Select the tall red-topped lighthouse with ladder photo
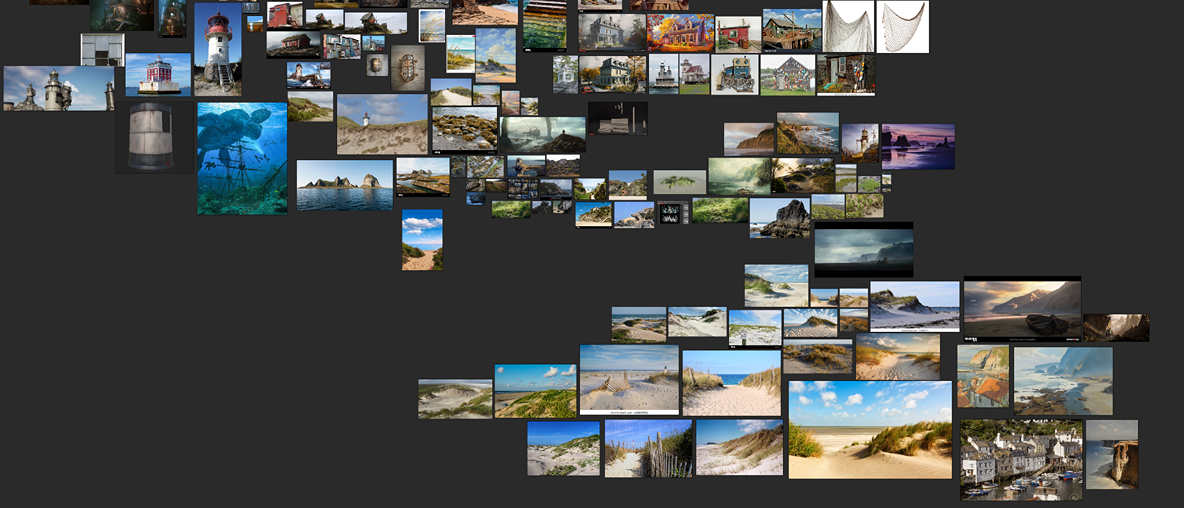Screen dimensions: 1184x508 pos(218,49)
